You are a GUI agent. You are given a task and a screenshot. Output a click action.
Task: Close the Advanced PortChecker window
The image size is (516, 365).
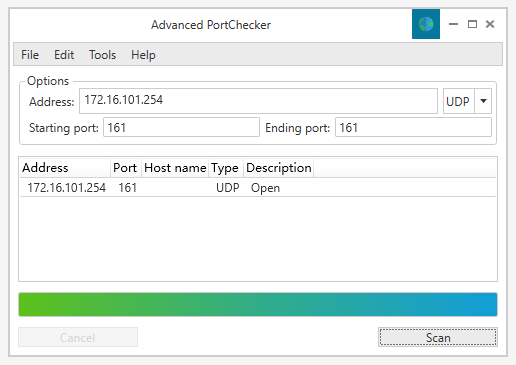(x=490, y=24)
